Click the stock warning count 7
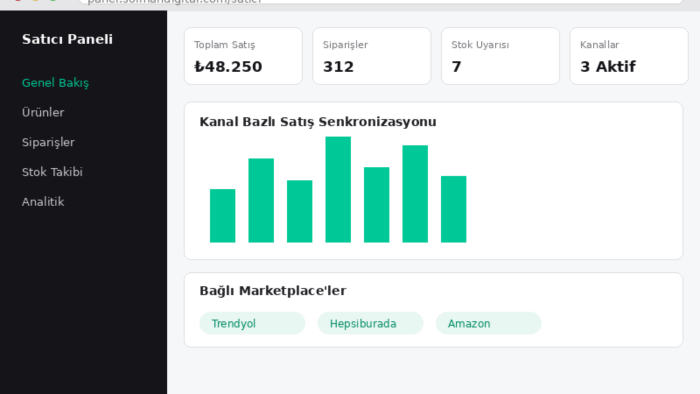Viewport: 700px width, 394px height. 456,66
